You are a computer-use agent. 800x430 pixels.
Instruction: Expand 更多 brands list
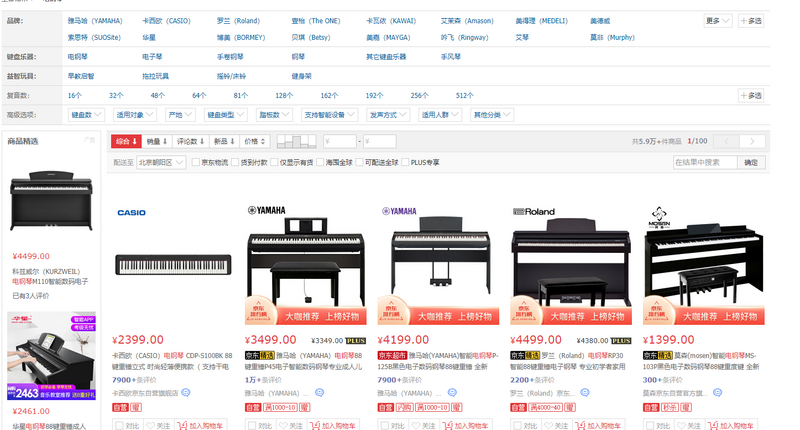click(717, 21)
